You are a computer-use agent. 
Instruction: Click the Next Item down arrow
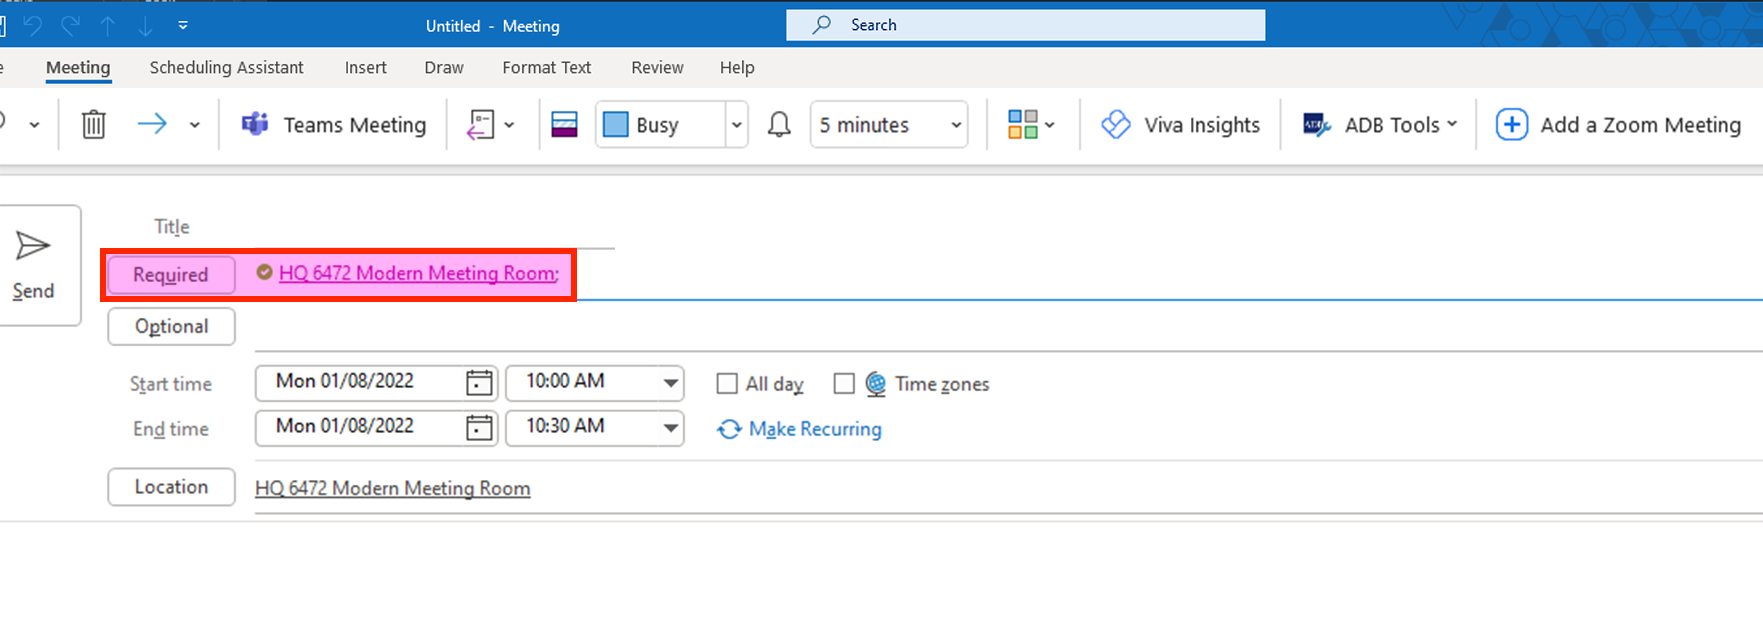[145, 26]
